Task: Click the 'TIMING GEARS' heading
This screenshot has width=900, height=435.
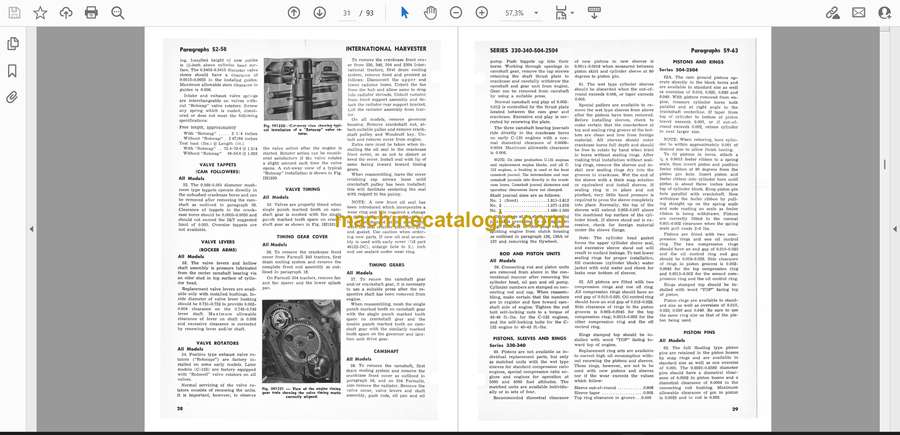Action: coord(386,265)
